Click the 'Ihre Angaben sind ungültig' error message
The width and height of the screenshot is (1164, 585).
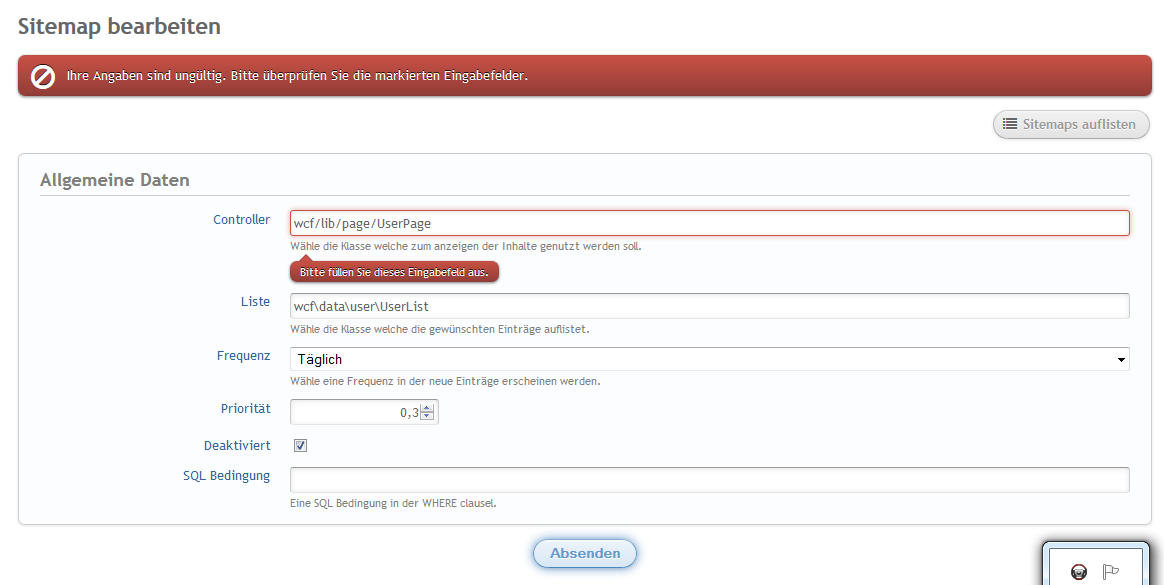(296, 76)
